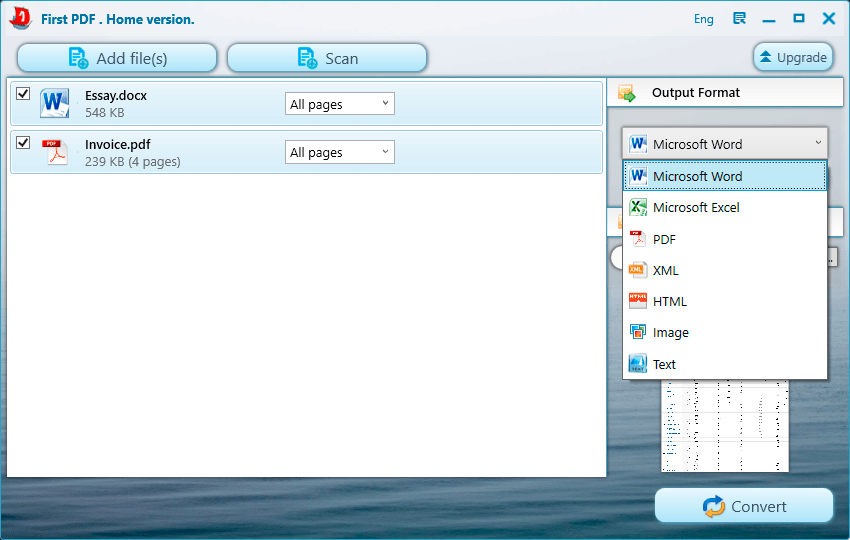
Task: Click the PDF icon in the dropdown list
Action: pos(638,239)
